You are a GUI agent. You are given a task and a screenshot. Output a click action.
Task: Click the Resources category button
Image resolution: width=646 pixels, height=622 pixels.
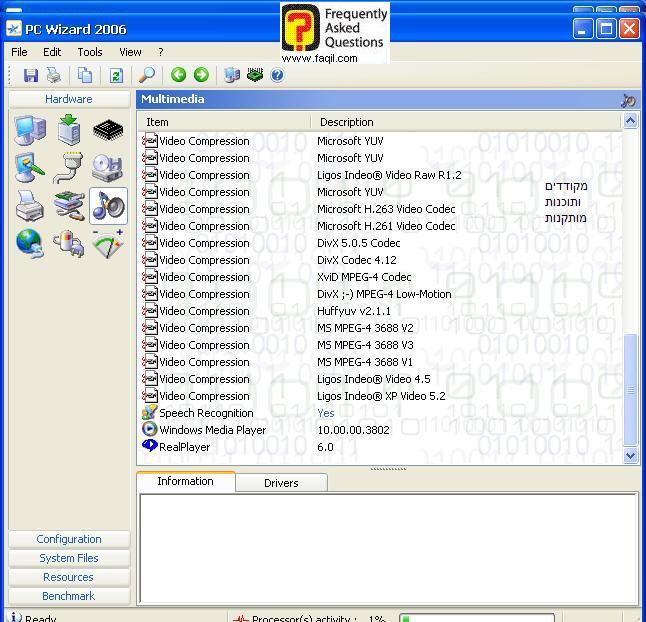(x=69, y=577)
